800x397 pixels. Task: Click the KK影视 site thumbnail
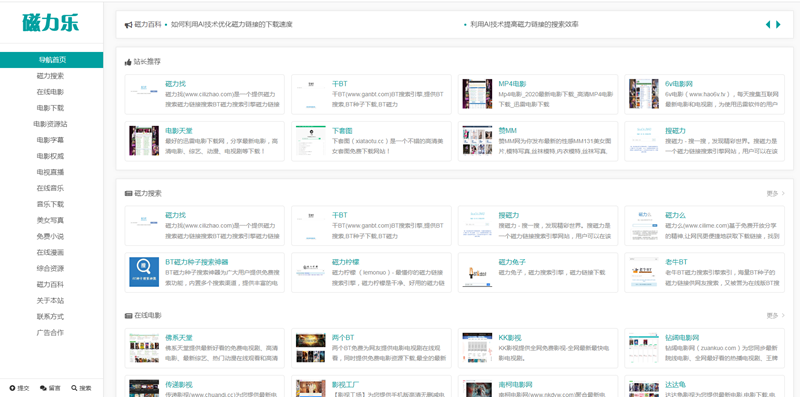pyautogui.click(x=477, y=348)
